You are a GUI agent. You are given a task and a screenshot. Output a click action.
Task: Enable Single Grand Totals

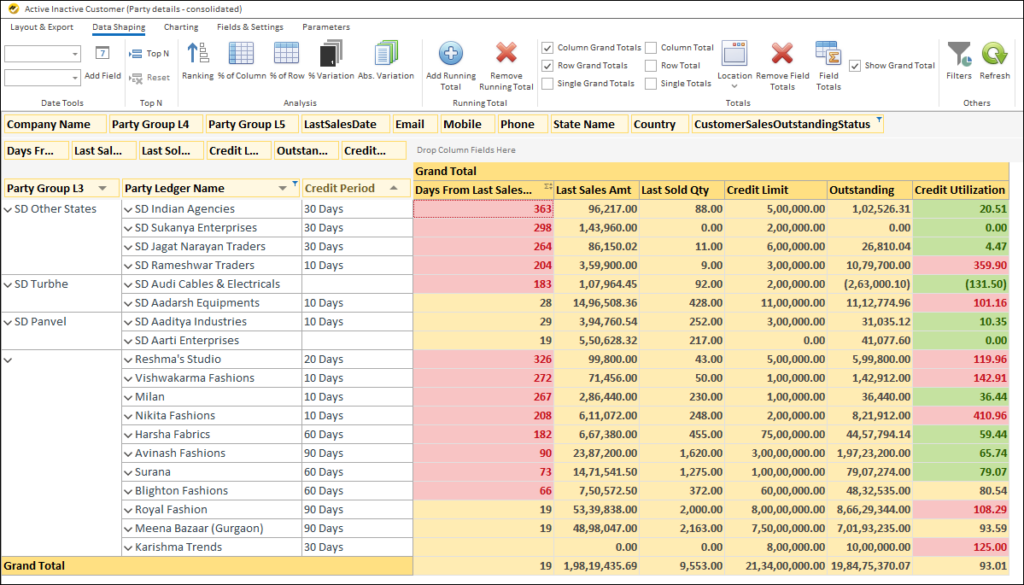pyautogui.click(x=547, y=83)
